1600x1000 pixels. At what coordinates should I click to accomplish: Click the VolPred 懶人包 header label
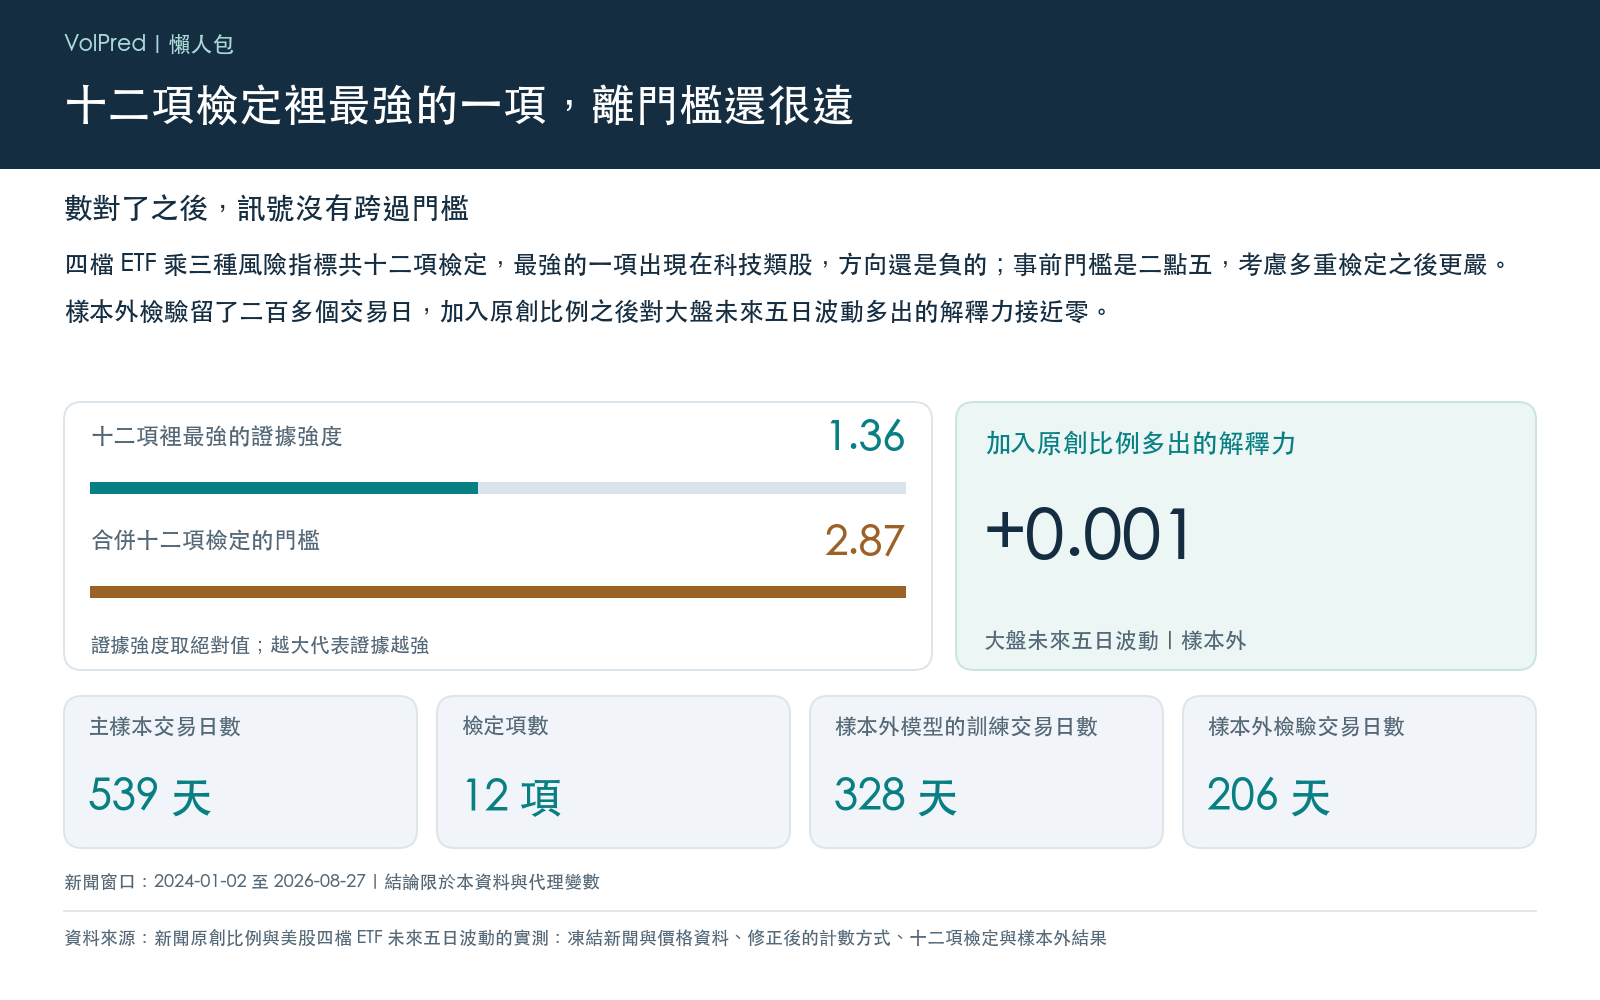[x=149, y=44]
